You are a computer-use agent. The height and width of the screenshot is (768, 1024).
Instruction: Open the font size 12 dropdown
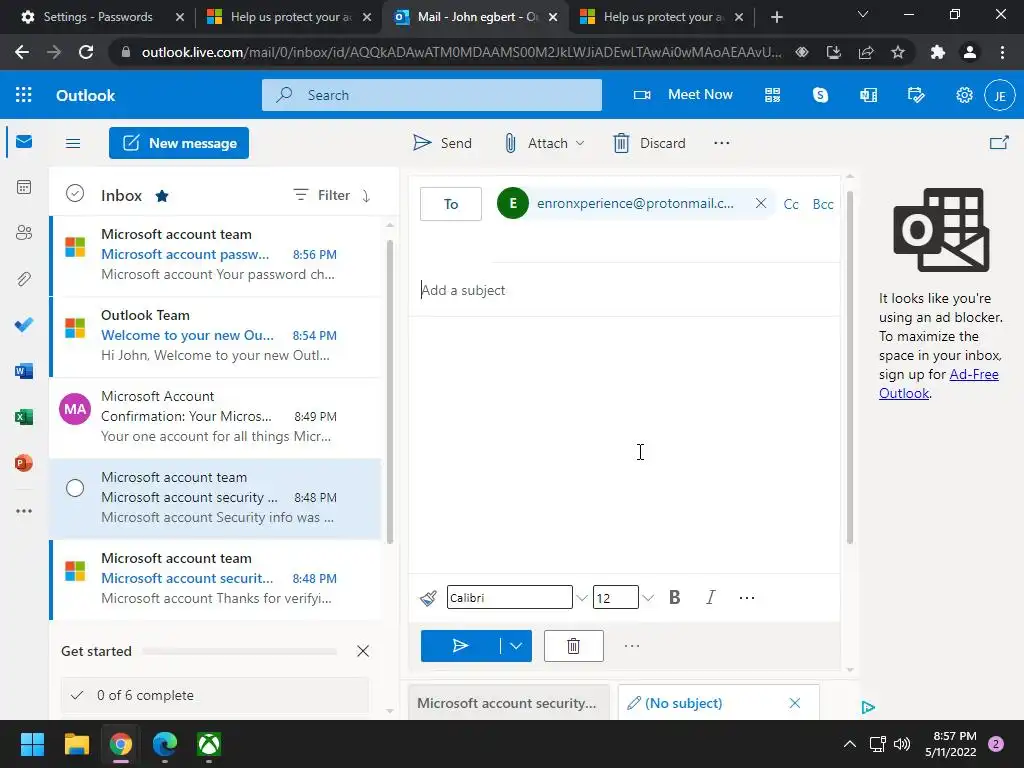647,598
